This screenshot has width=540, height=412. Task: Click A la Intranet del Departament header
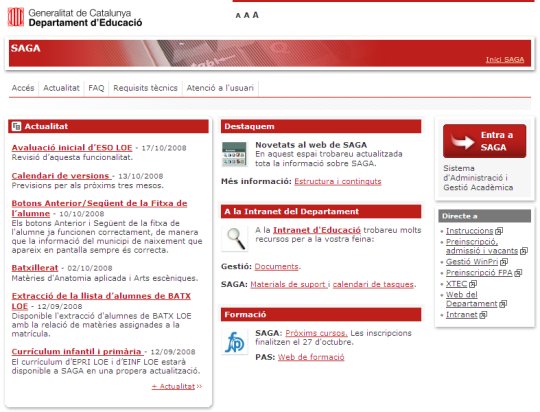[321, 212]
